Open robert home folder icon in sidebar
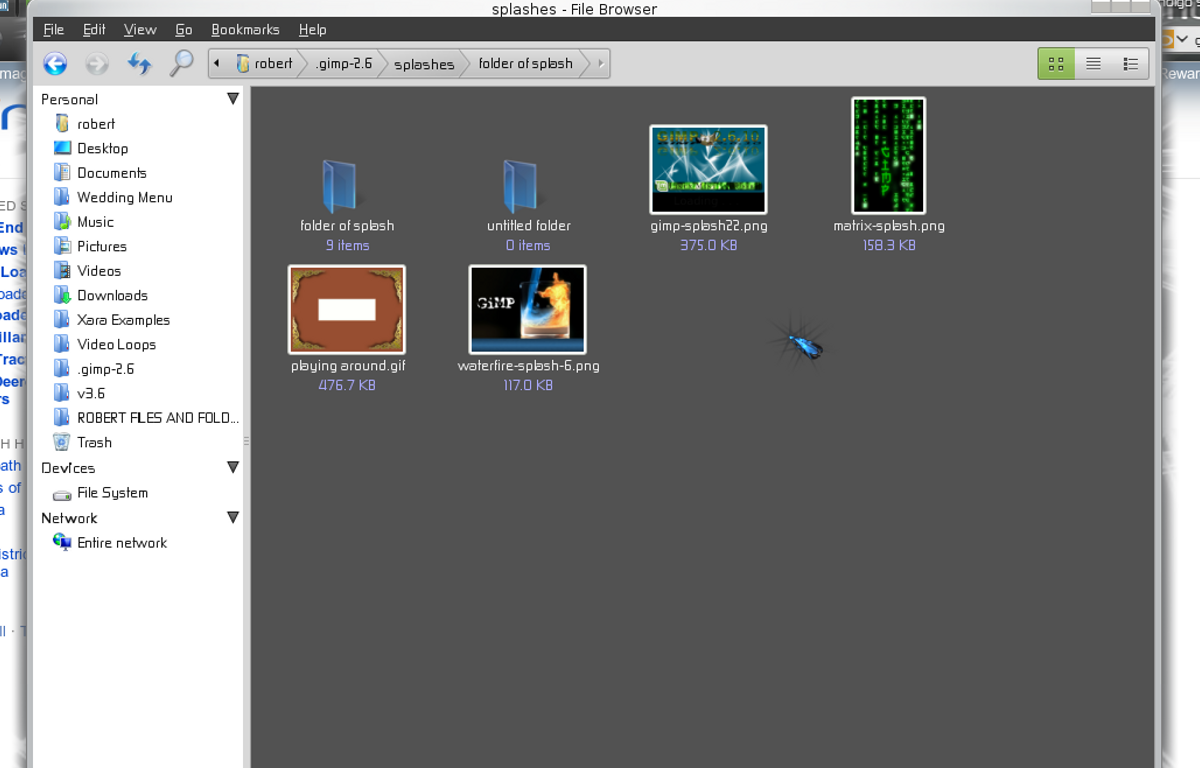Screen dimensions: 1200x768 coord(62,123)
